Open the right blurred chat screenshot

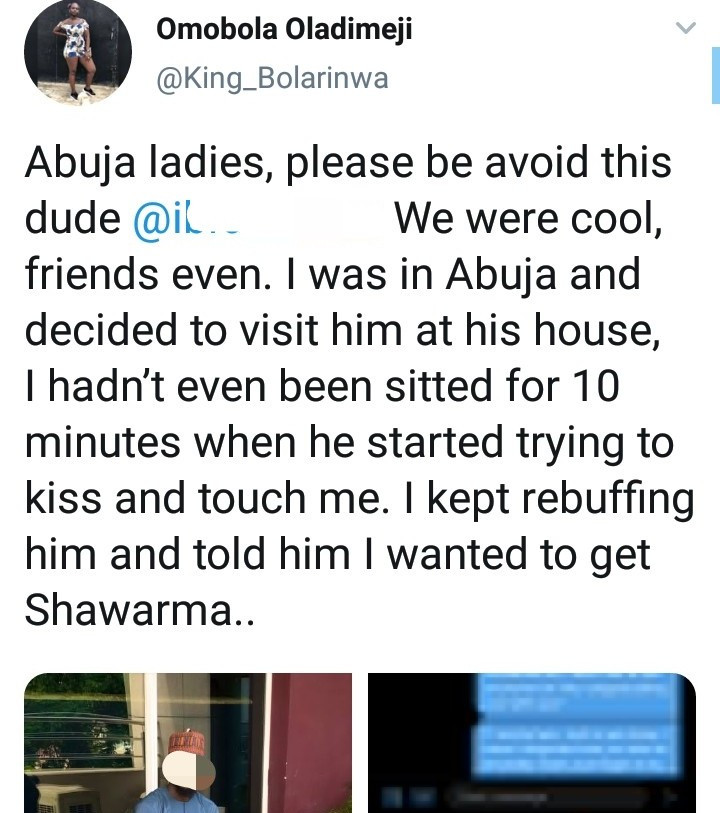pyautogui.click(x=531, y=742)
